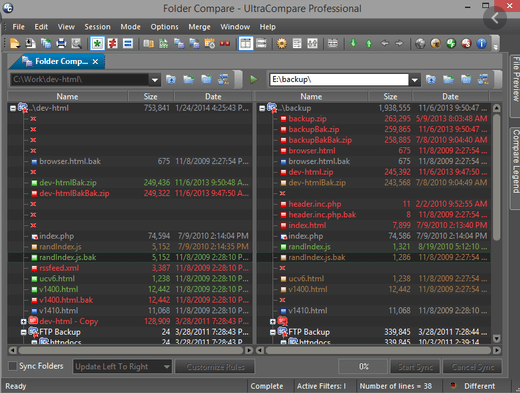Click the green previous difference arrow
This screenshot has width=520, height=393.
(369, 43)
